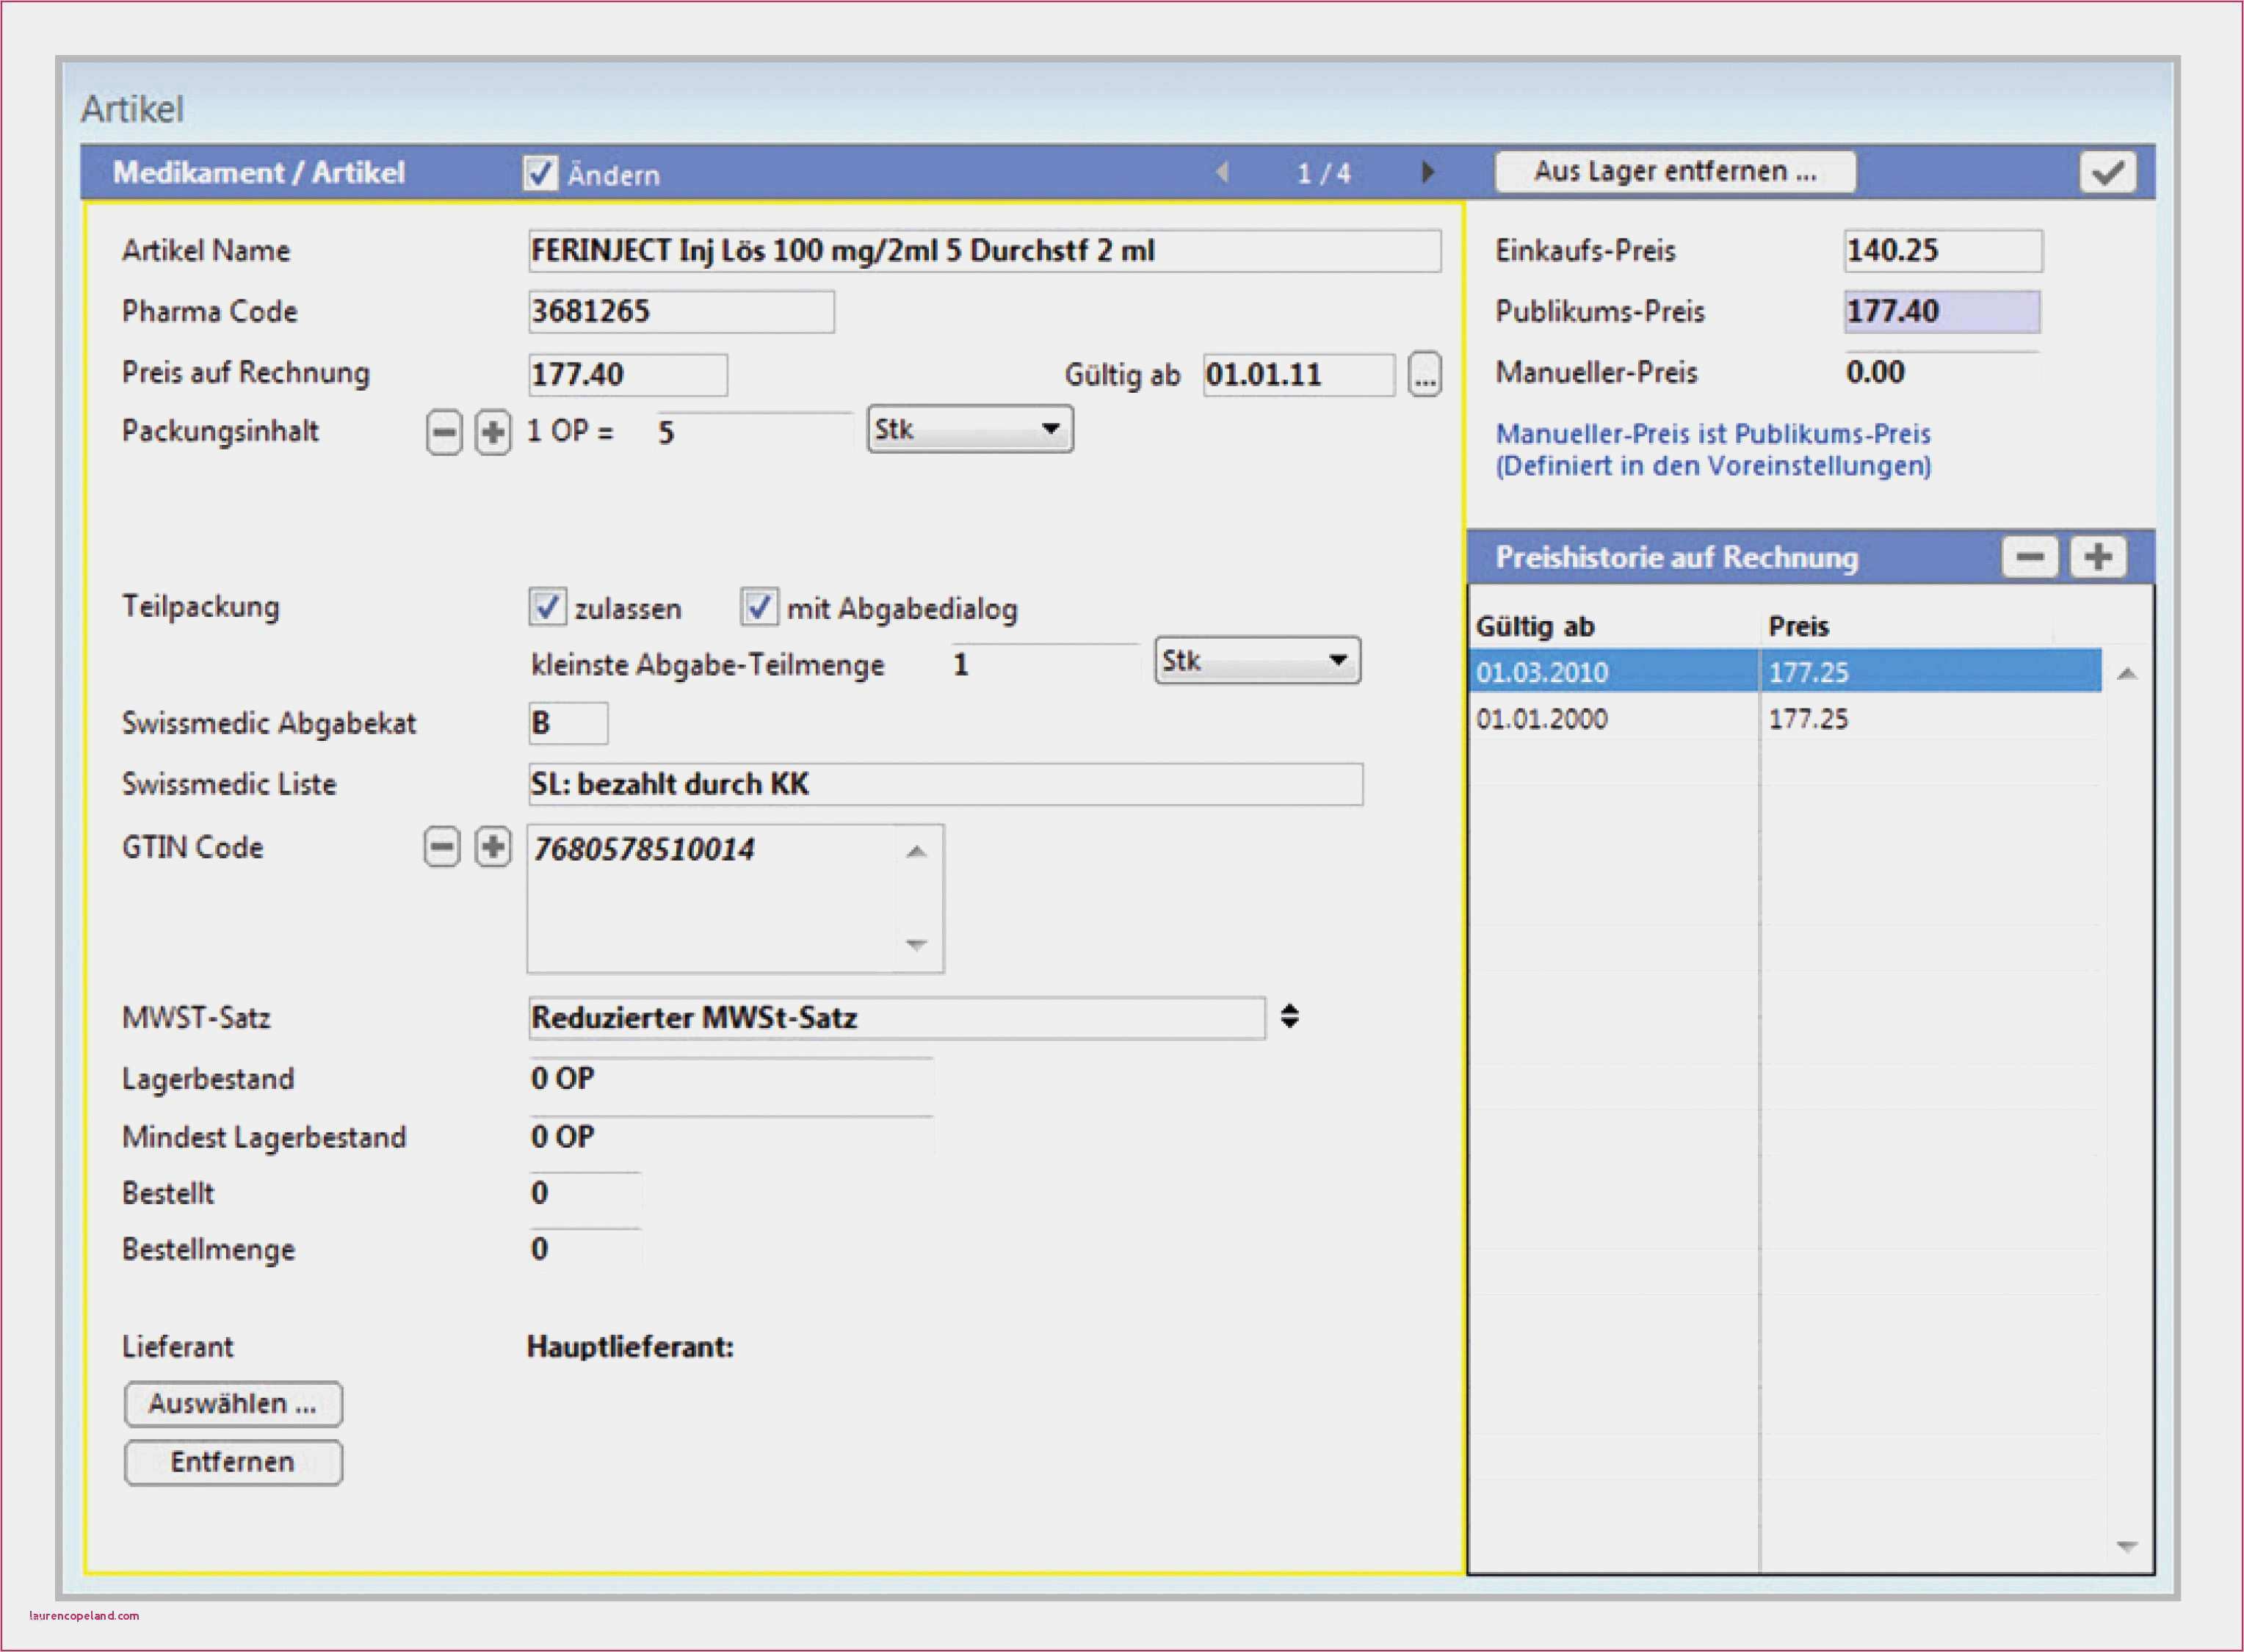Viewport: 2244px width, 1652px height.
Task: Click the minus icon beside Packungsinhalt
Action: coord(444,431)
